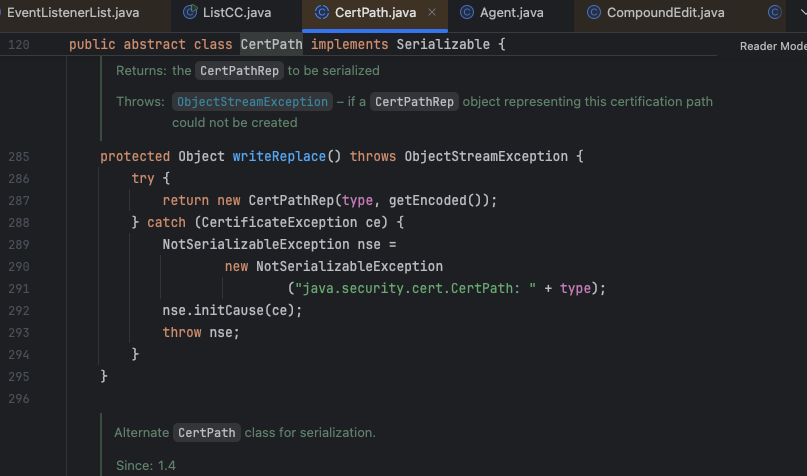
Task: Click CertPath link in Alternate class doc
Action: point(208,433)
